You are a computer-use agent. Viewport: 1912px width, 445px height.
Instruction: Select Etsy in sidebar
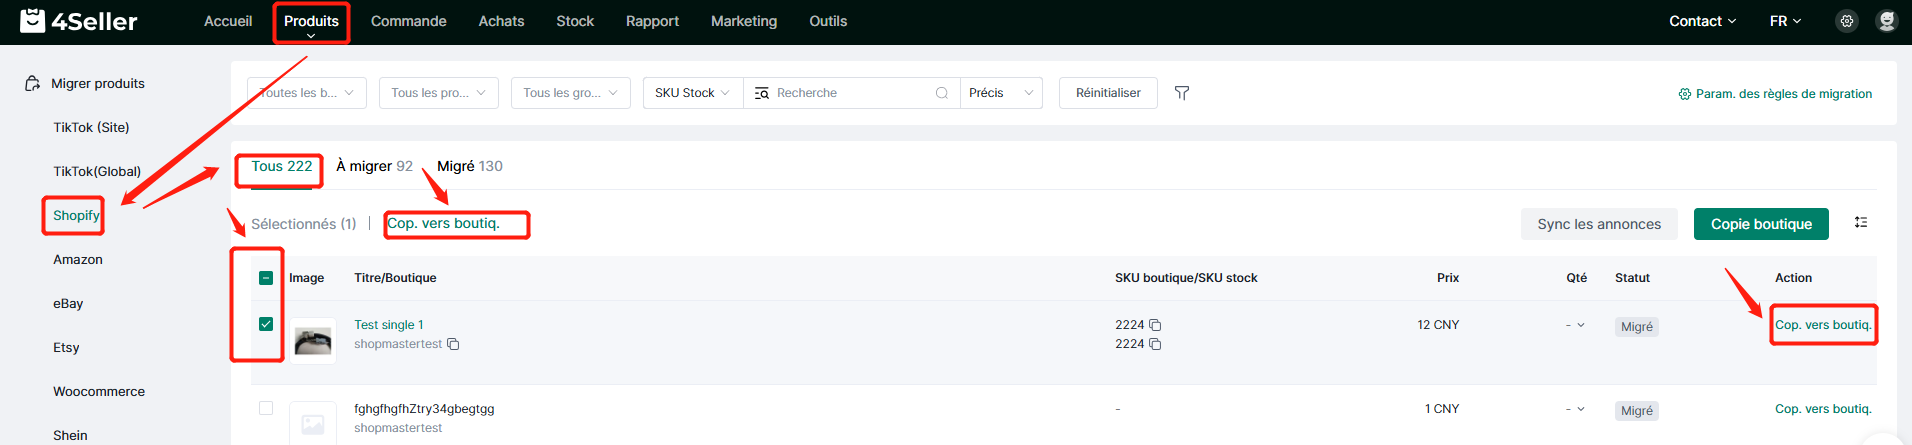point(66,347)
